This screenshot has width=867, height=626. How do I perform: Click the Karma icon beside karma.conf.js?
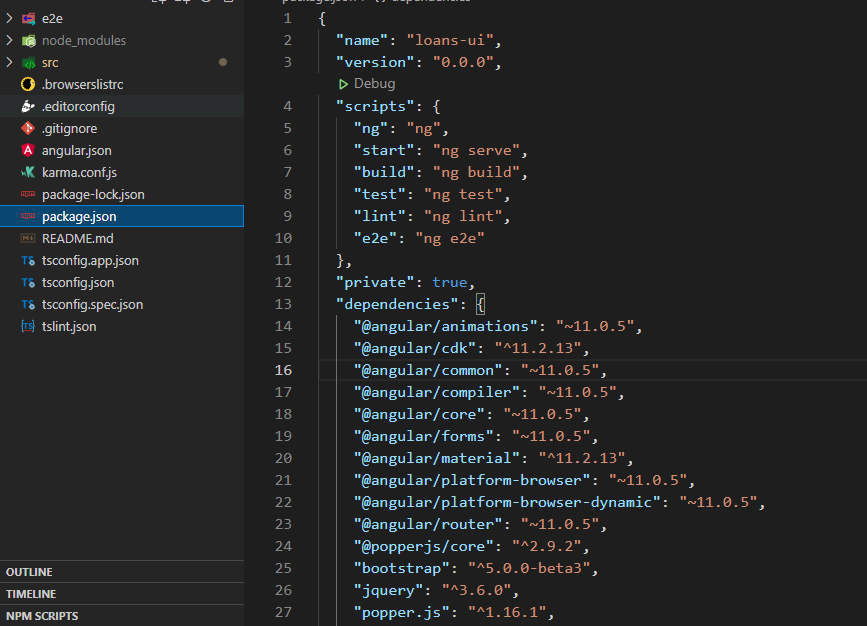click(x=28, y=172)
